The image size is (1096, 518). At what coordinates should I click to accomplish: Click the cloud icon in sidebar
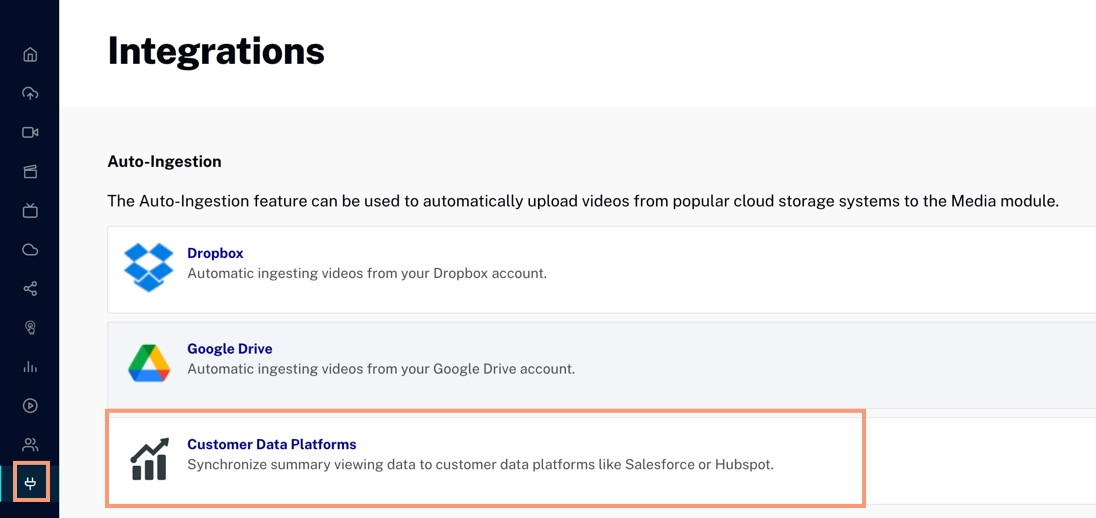30,250
